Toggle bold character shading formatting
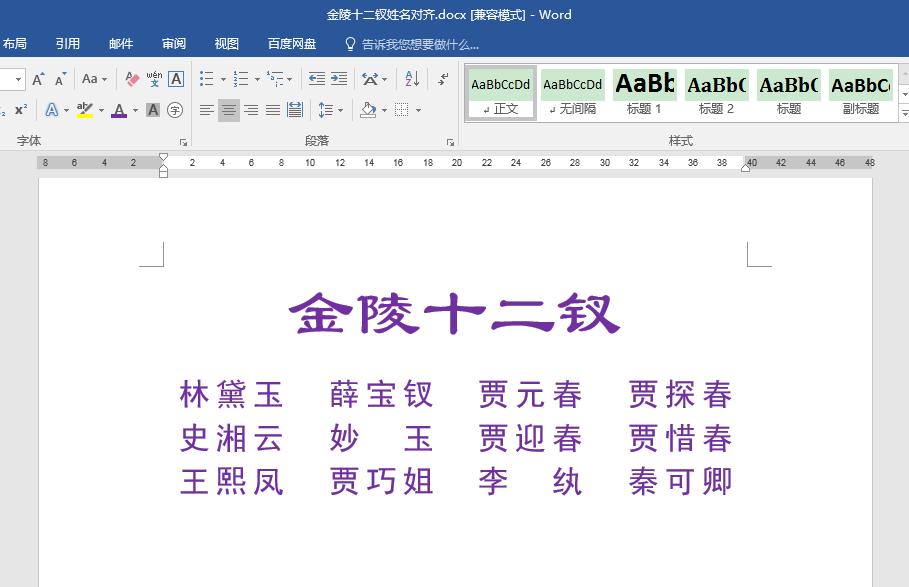909x587 pixels. point(153,110)
